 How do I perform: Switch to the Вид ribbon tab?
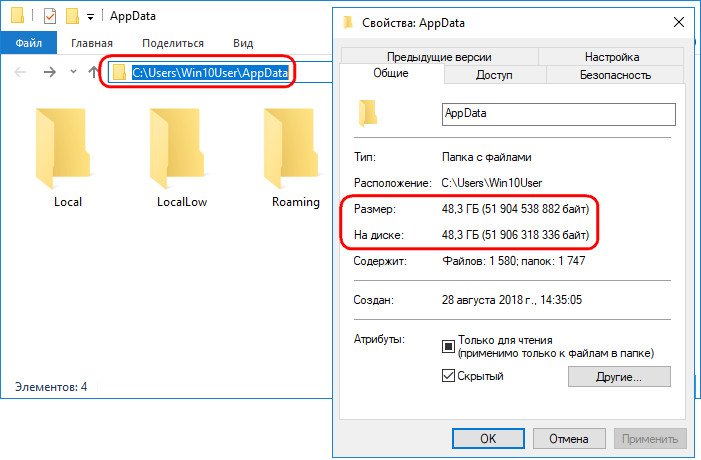(243, 43)
